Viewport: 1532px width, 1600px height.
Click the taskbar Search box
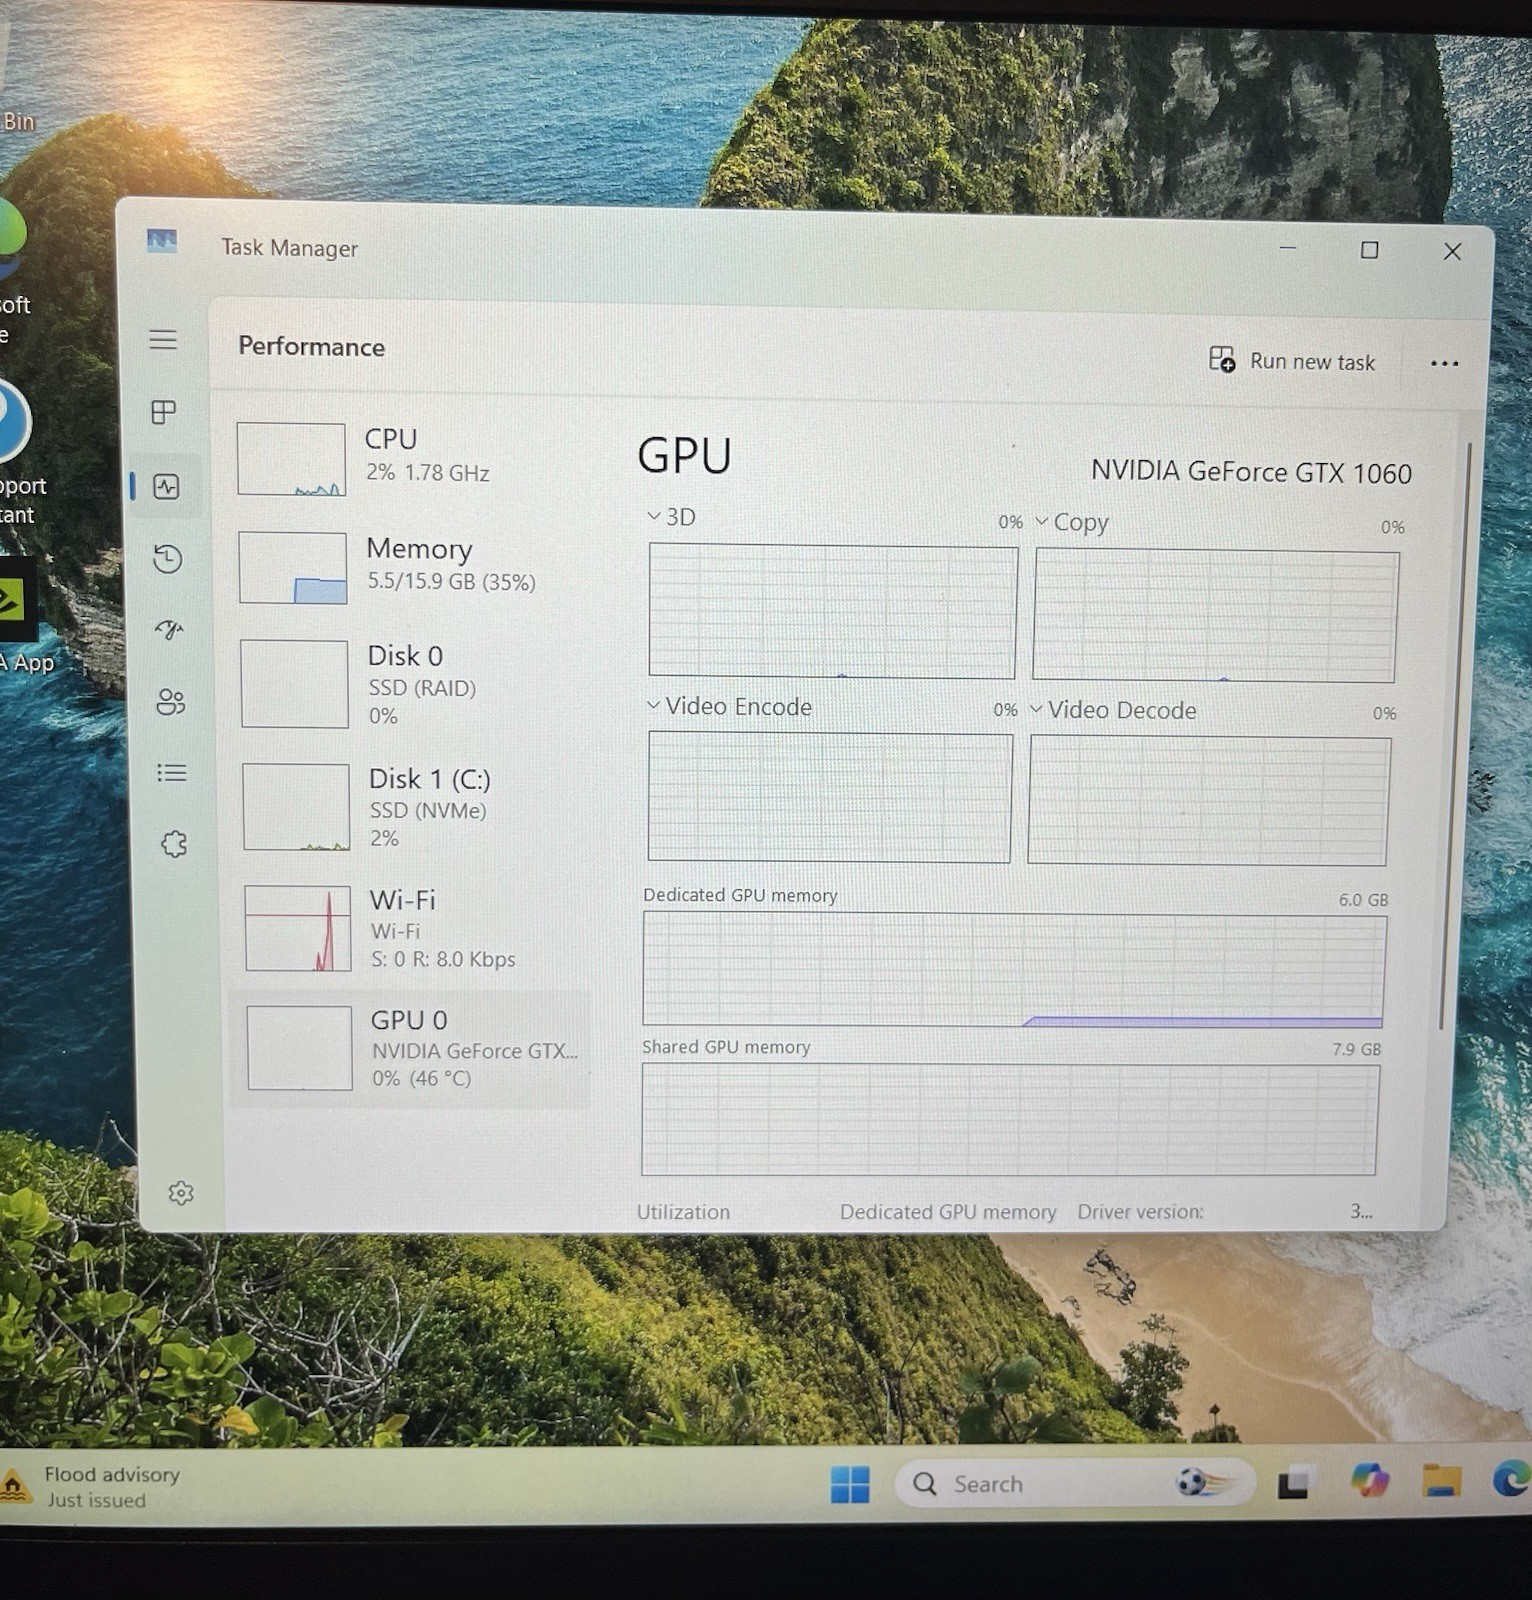[1073, 1483]
